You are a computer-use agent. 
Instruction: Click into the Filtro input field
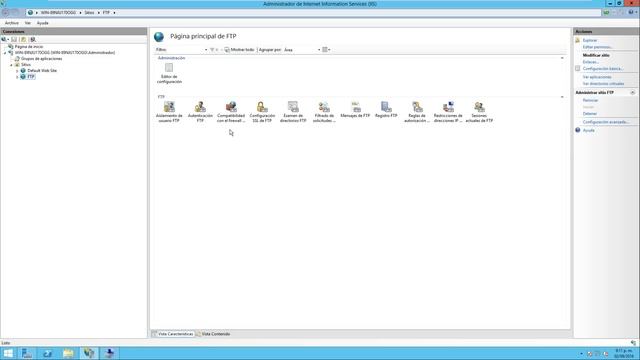[185, 50]
